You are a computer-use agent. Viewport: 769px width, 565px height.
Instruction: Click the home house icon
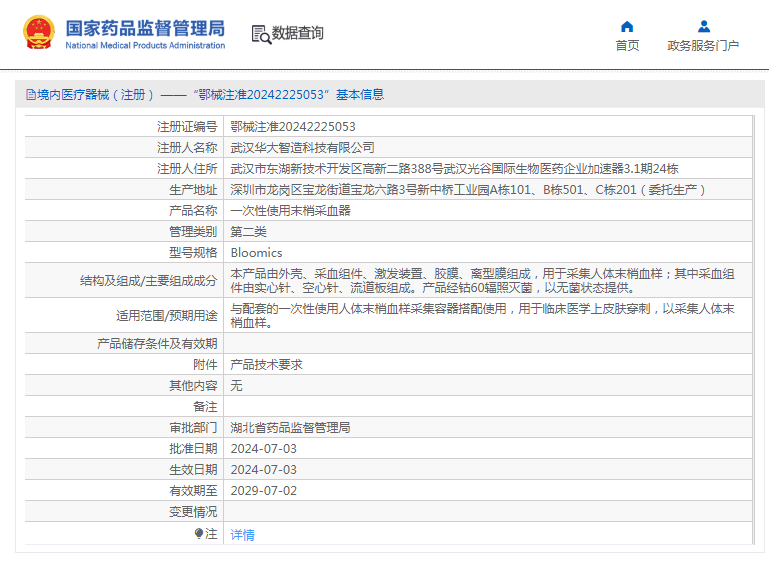pyautogui.click(x=627, y=26)
